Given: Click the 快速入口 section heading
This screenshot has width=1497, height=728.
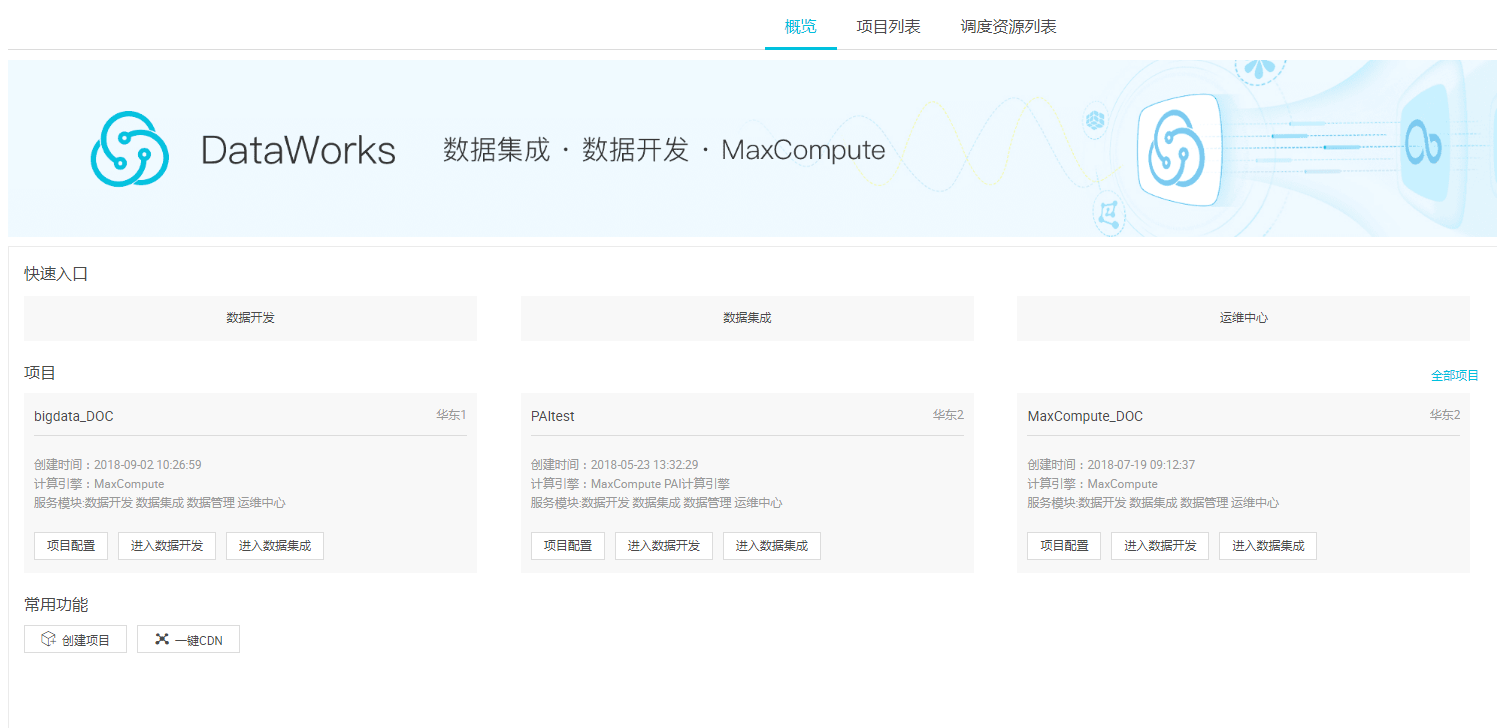Looking at the screenshot, I should 56,274.
